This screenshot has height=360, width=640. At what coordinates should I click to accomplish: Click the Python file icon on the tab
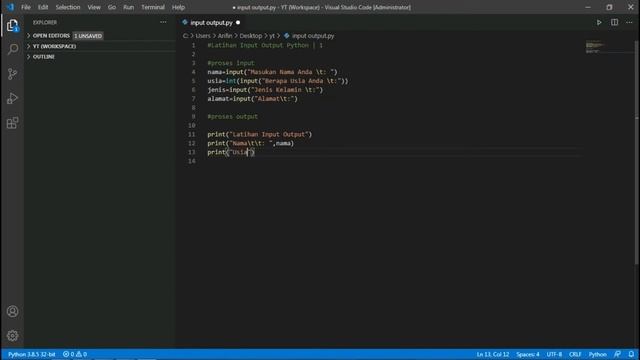tap(185, 22)
